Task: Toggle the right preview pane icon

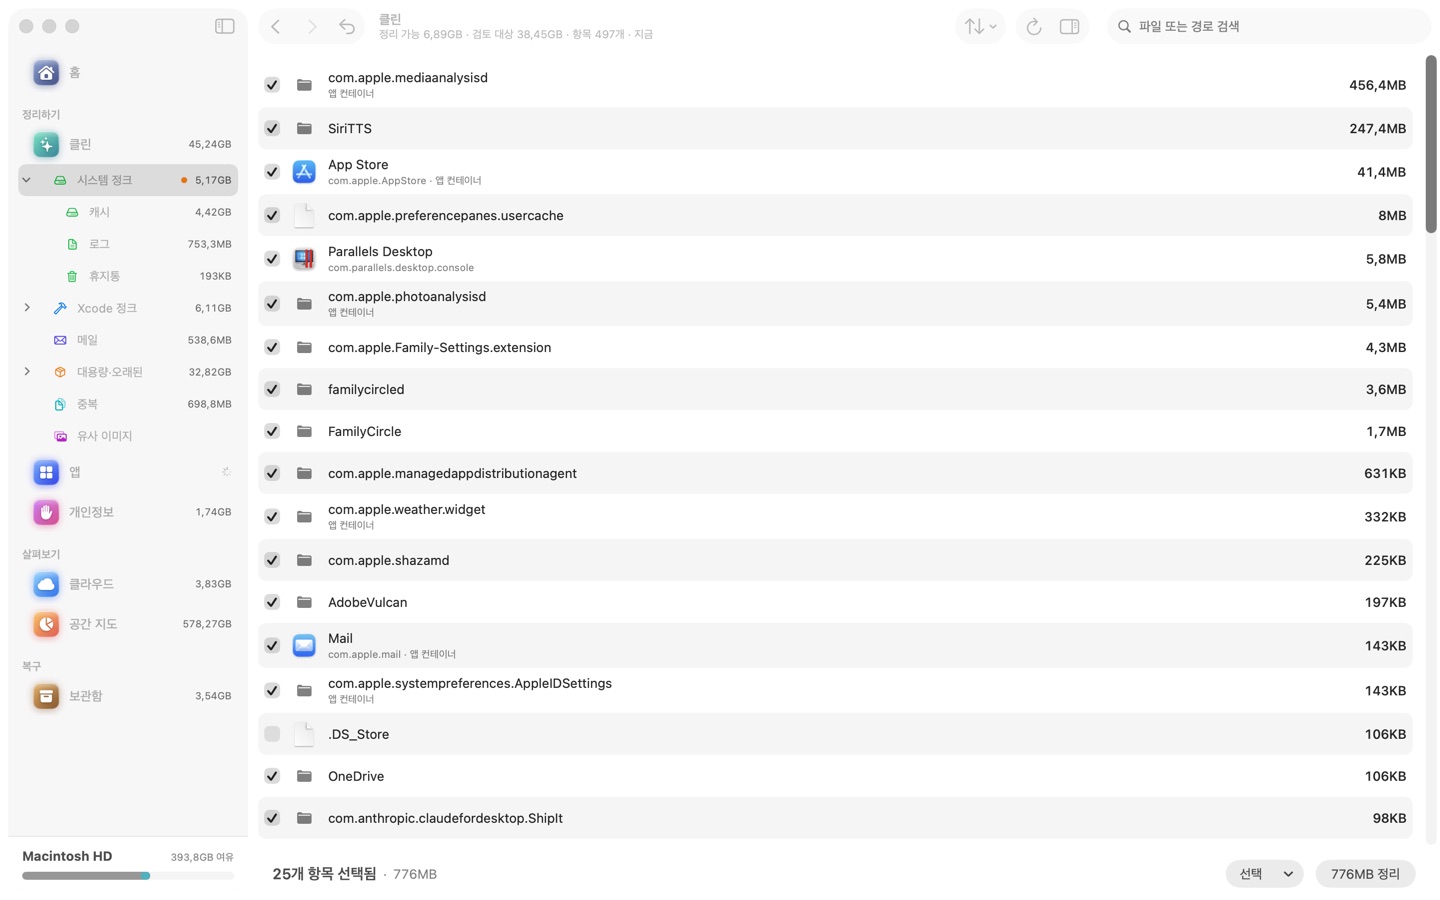Action: [1070, 26]
